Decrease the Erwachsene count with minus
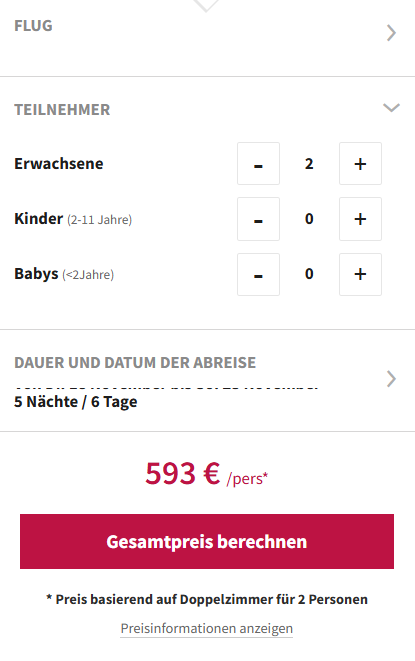The width and height of the screenshot is (415, 661). (x=258, y=164)
